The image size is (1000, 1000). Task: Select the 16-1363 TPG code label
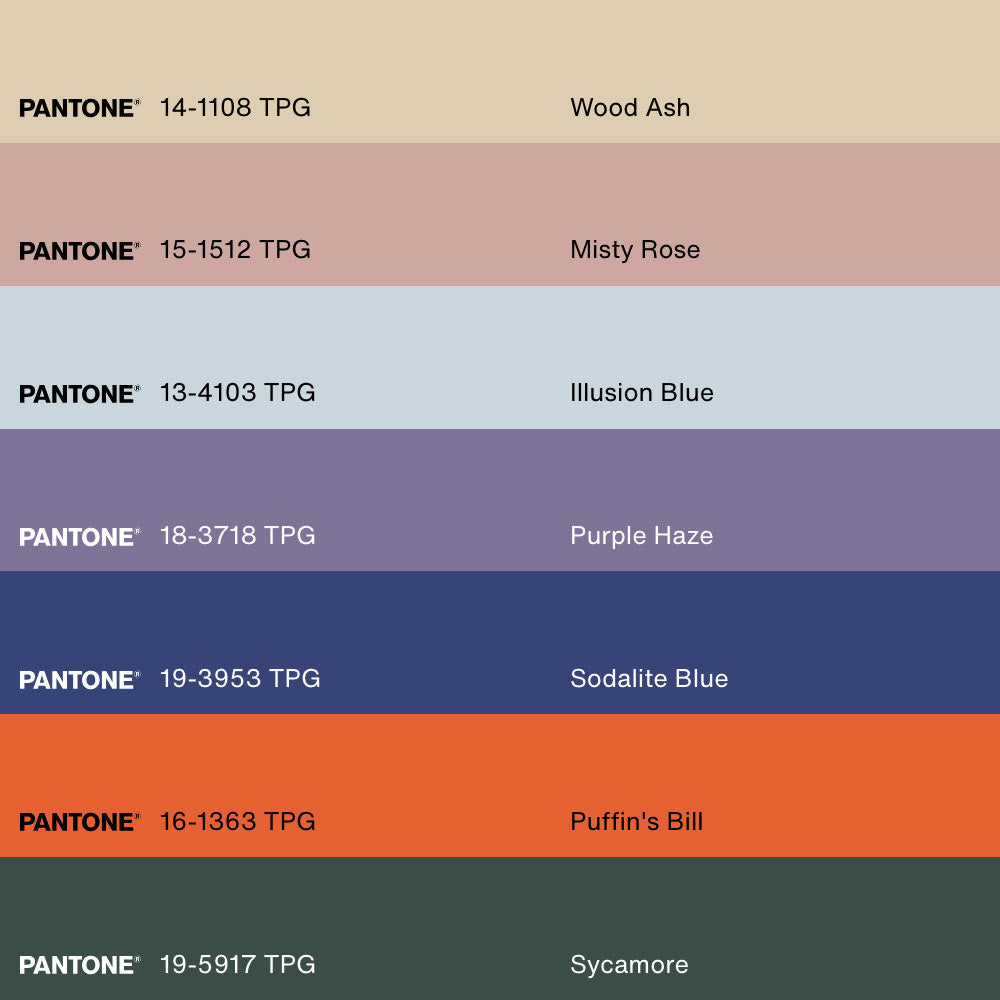(237, 822)
